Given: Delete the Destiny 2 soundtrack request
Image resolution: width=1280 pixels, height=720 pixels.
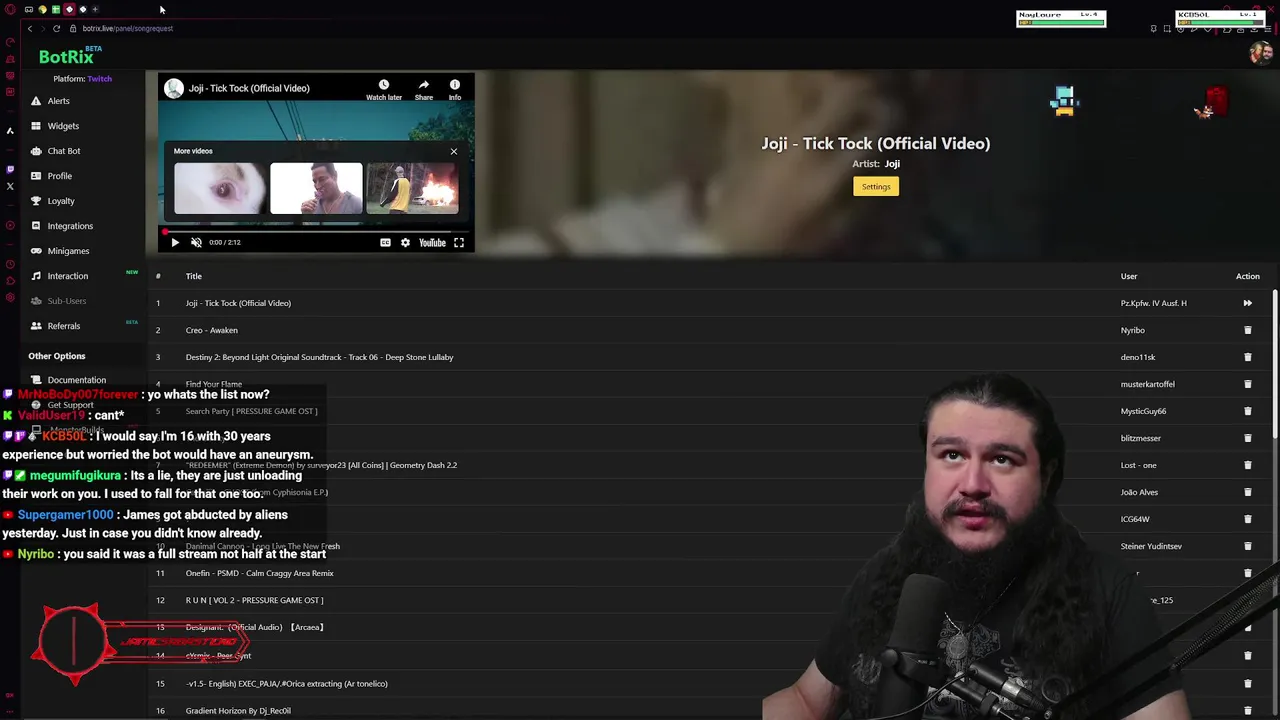Looking at the screenshot, I should click(1247, 357).
